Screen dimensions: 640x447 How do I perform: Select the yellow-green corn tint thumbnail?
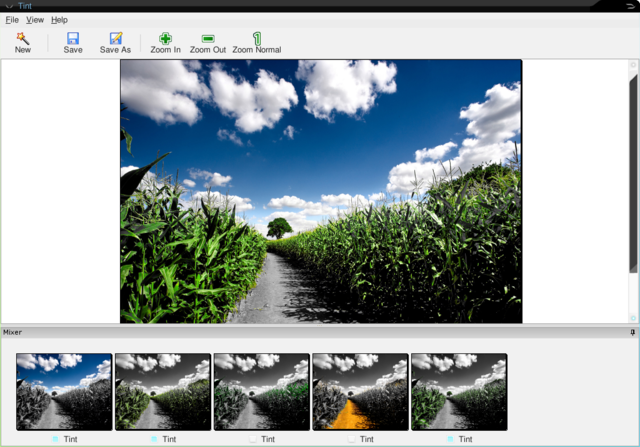(163, 392)
